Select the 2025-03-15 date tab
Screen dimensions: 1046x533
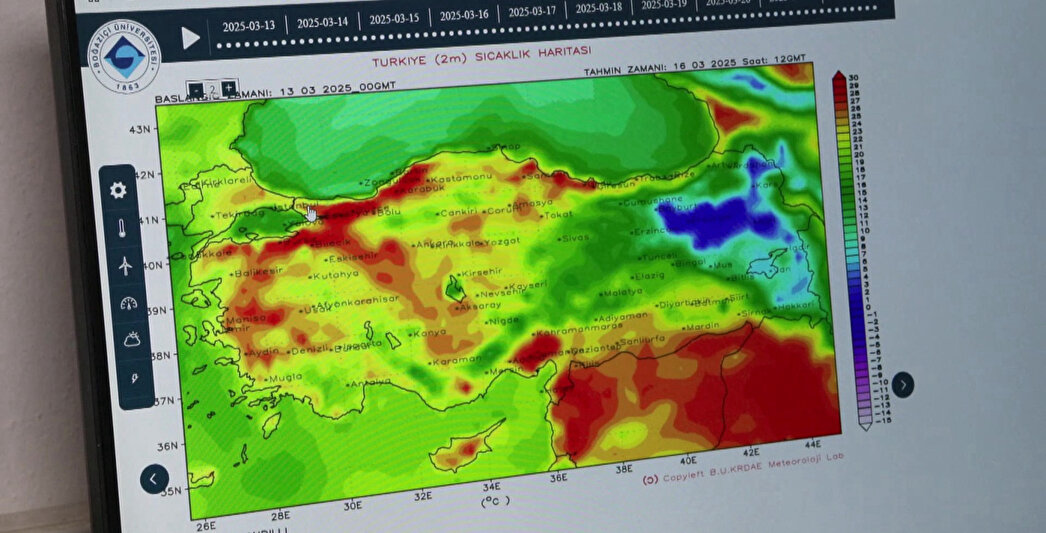[x=394, y=18]
